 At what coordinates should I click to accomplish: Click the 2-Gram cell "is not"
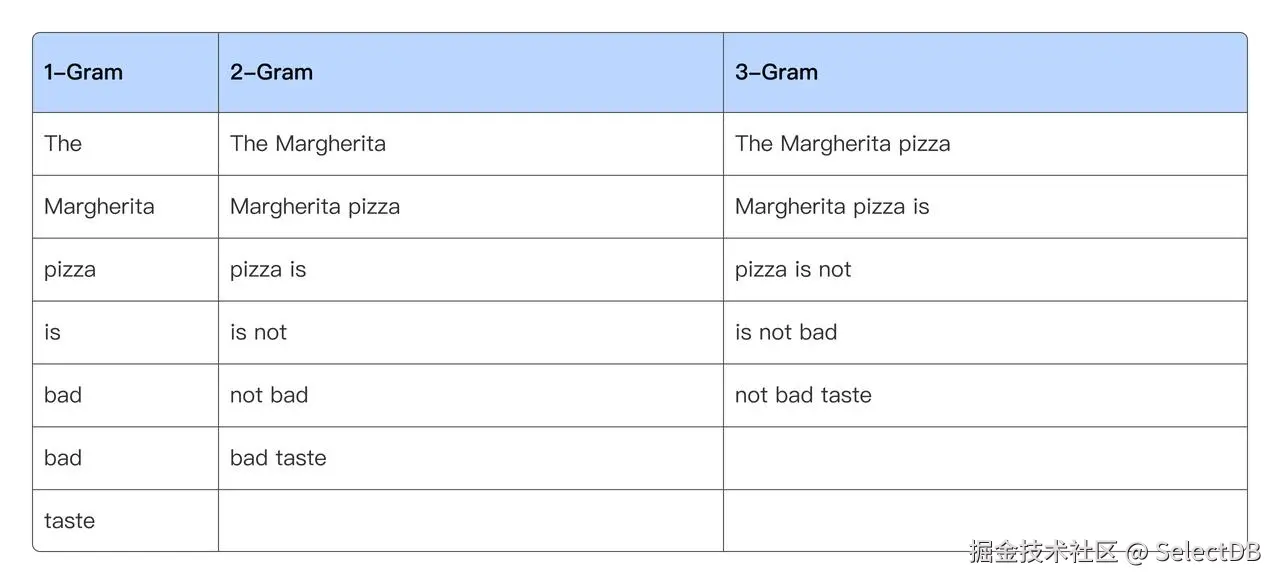[x=258, y=333]
